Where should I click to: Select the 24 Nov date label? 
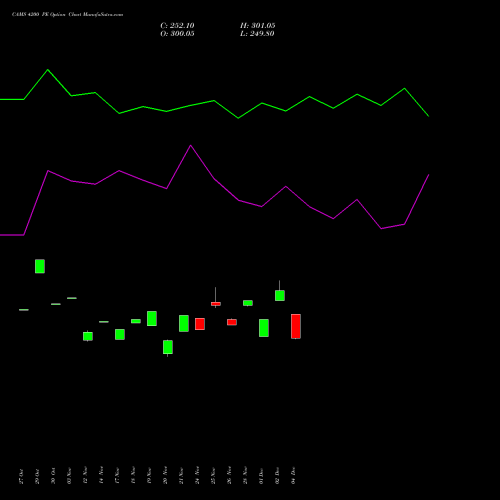[197, 476]
